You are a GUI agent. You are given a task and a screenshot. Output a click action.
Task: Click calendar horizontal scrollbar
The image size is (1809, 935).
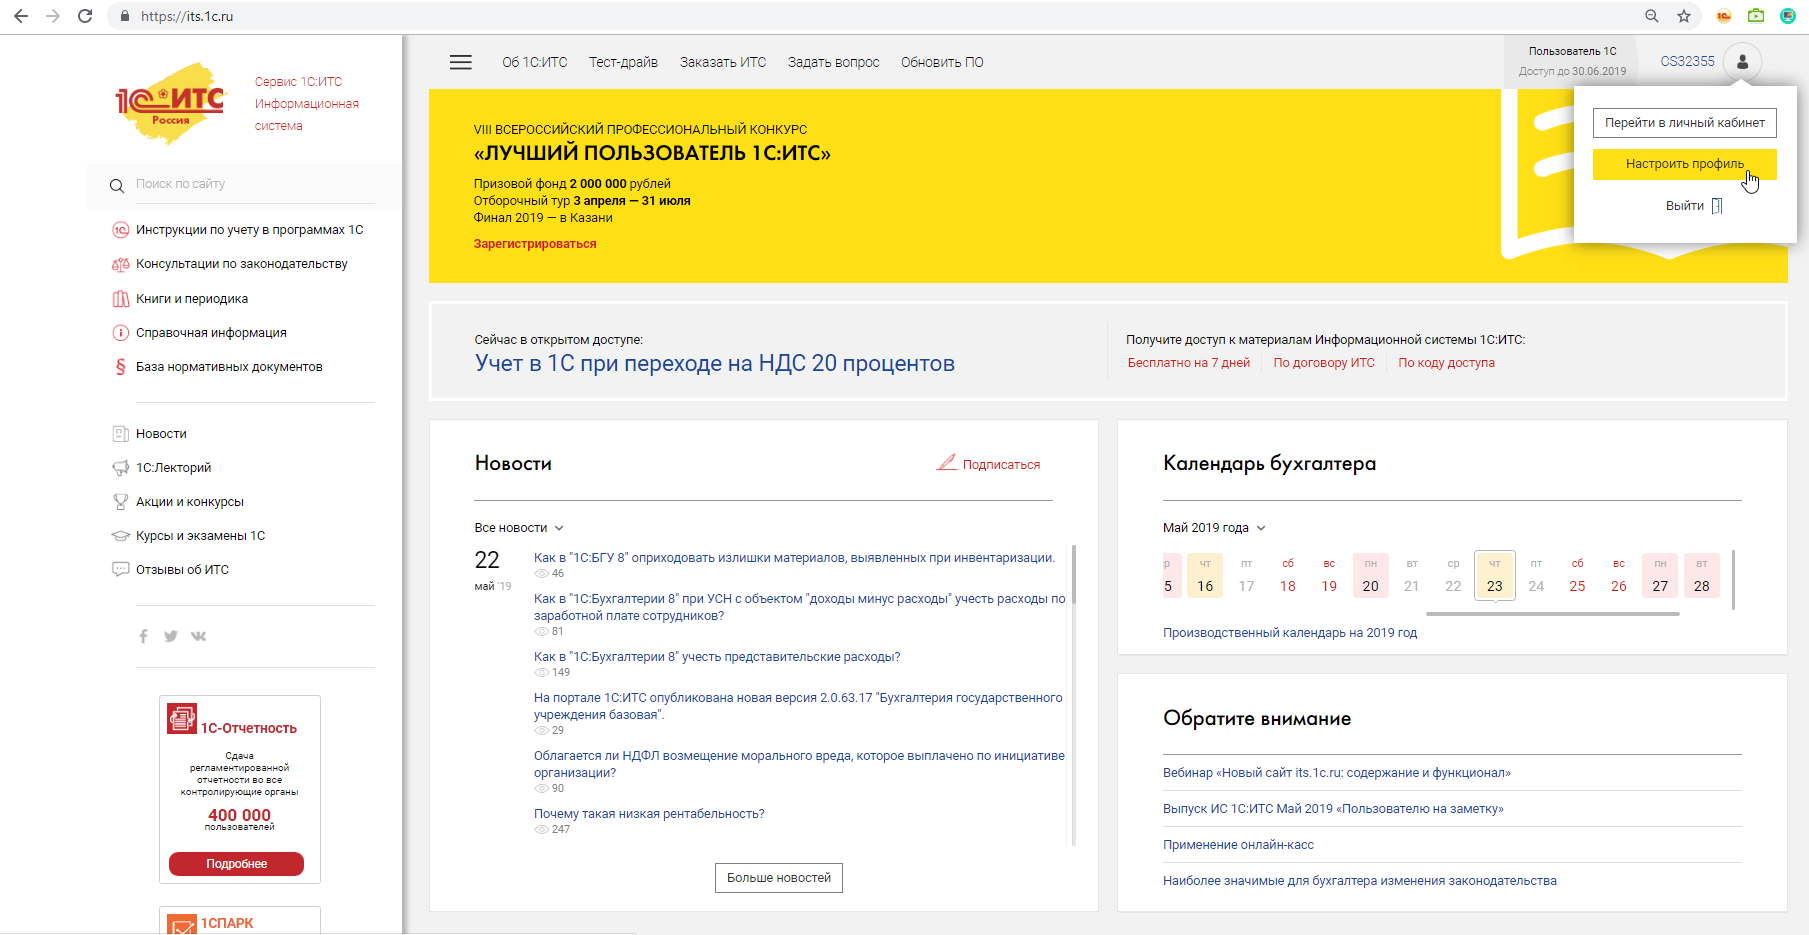pyautogui.click(x=1552, y=614)
